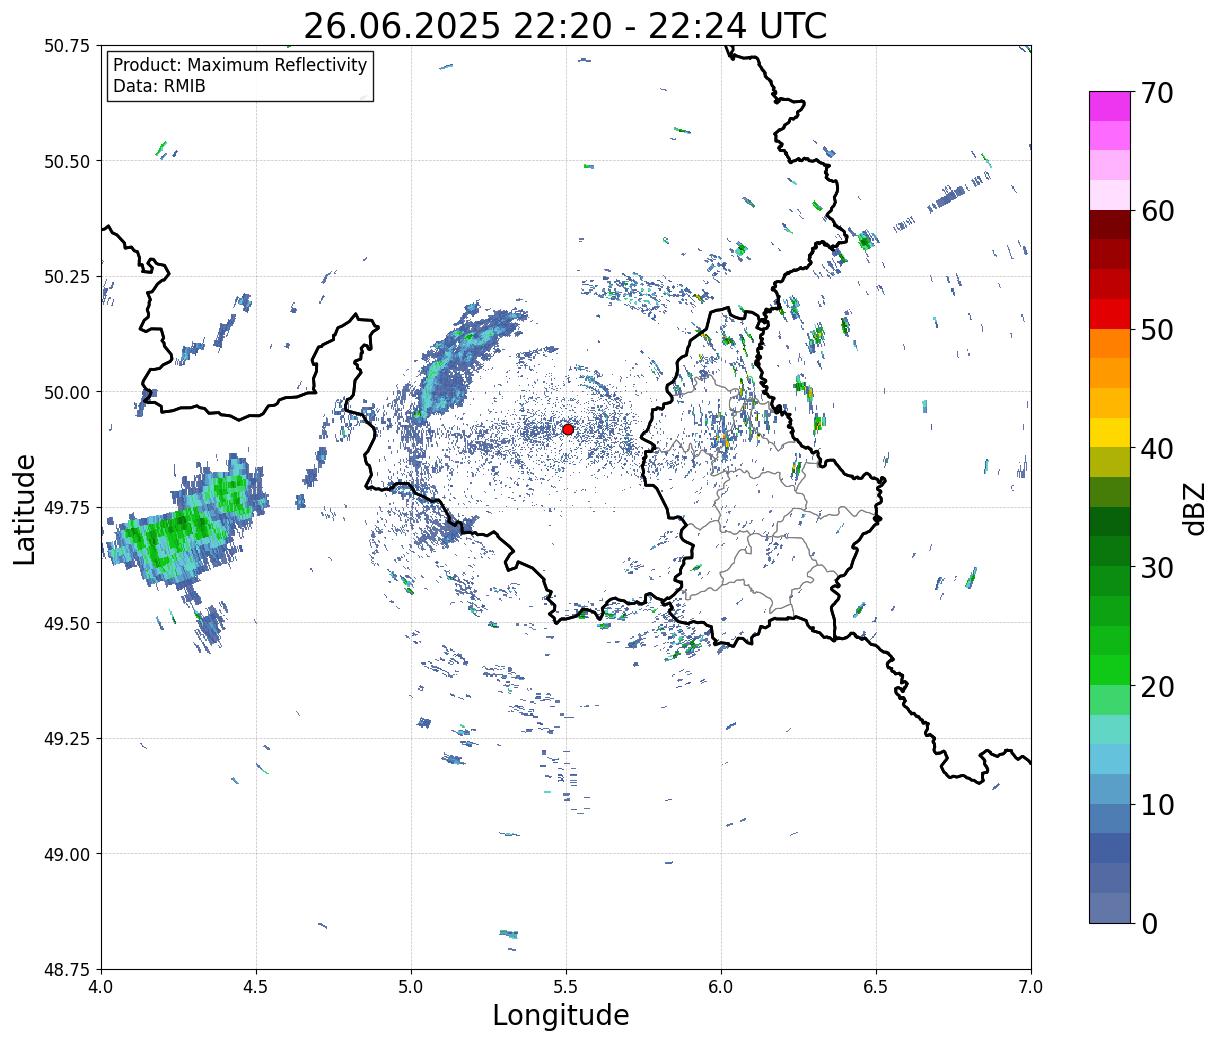Click the colorbar tick label 10
1219x1040 pixels.
(x=1158, y=805)
